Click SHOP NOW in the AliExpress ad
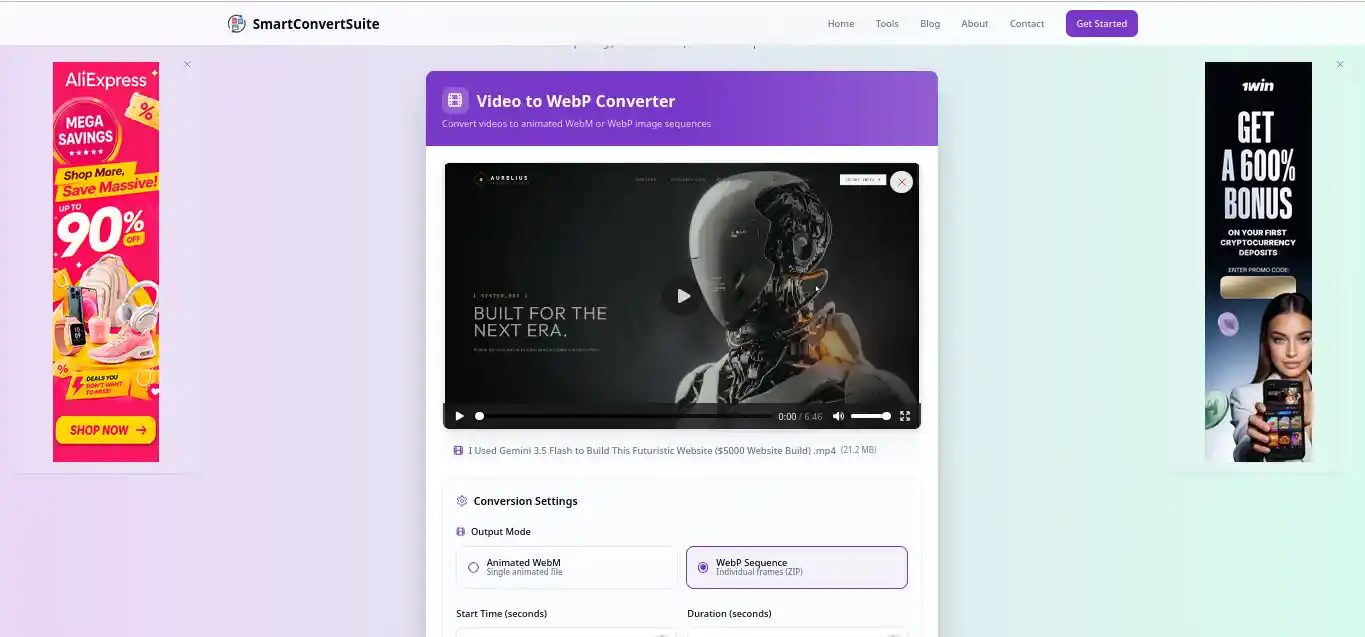1365x637 pixels. tap(106, 430)
